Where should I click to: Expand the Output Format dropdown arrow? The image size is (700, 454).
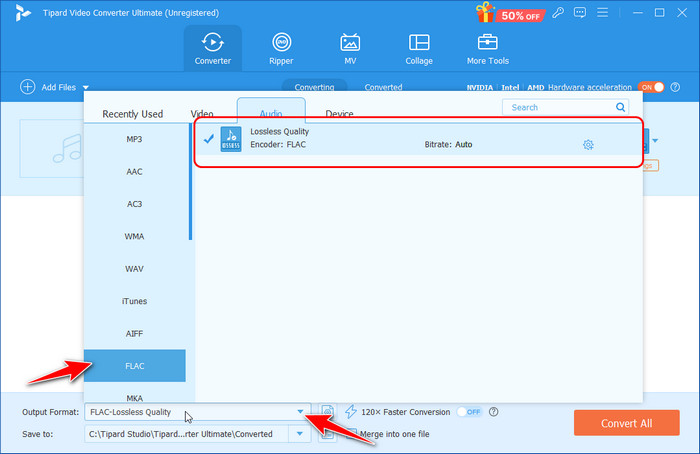tap(300, 412)
